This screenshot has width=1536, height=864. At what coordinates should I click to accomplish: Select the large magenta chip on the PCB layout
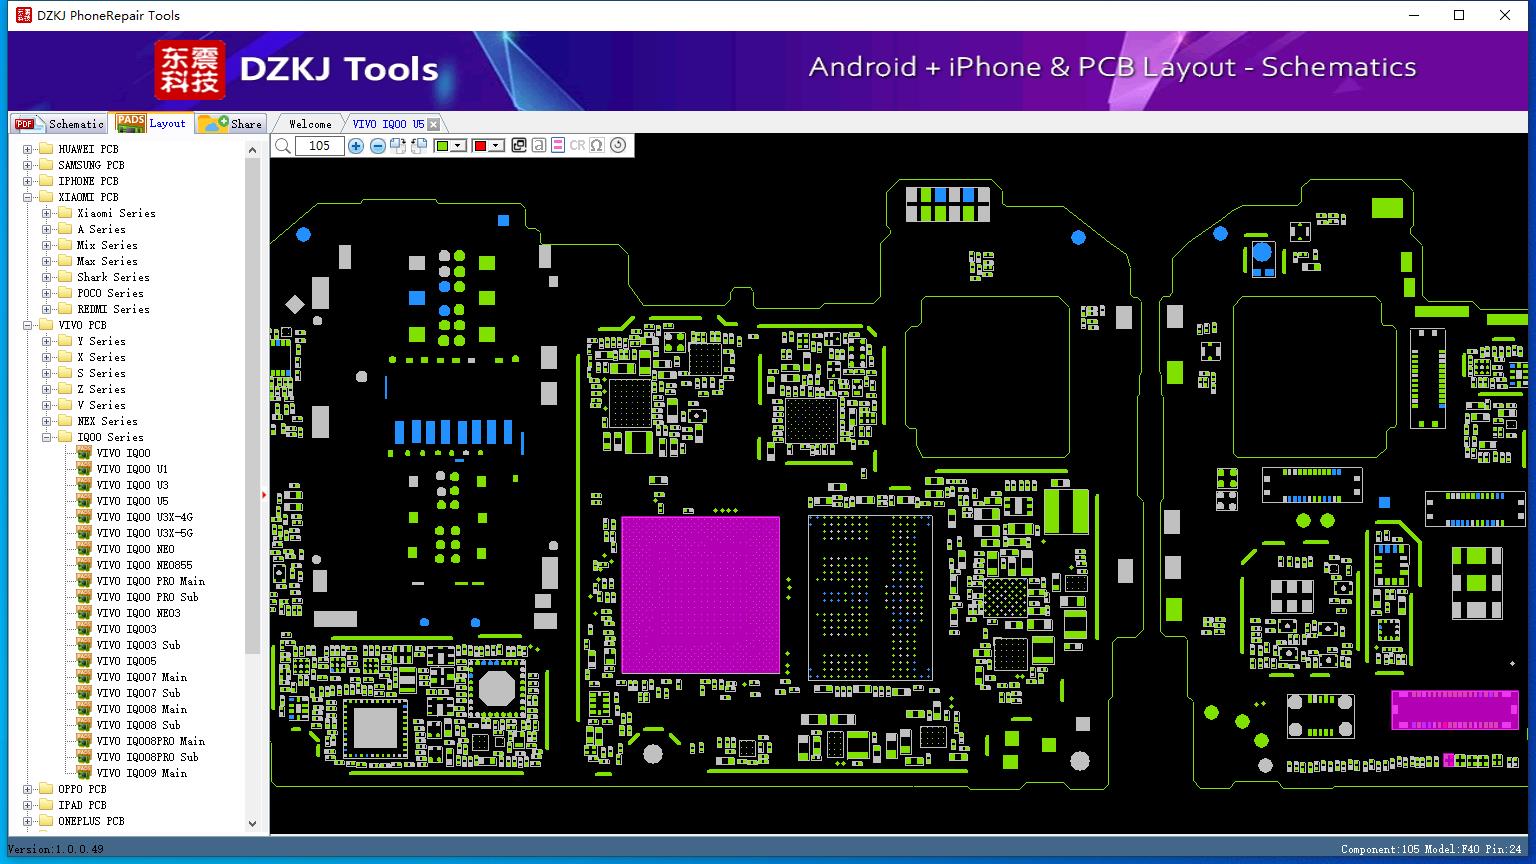coord(700,595)
